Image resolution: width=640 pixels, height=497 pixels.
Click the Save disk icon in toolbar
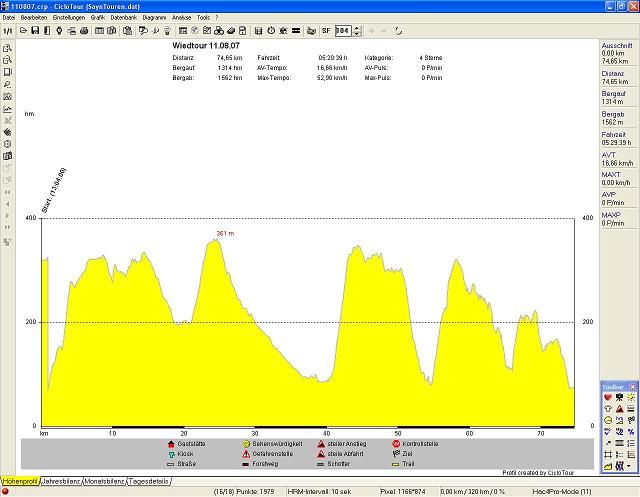pyautogui.click(x=35, y=31)
